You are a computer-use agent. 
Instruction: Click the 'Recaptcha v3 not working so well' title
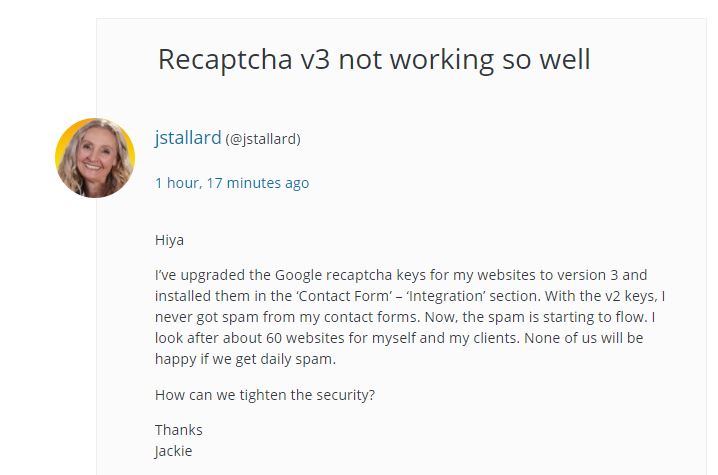coord(373,59)
